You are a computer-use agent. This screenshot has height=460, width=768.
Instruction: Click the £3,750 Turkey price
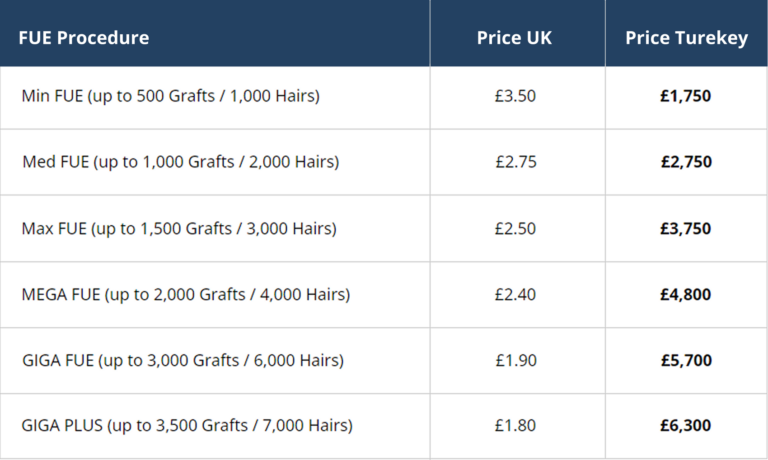pyautogui.click(x=686, y=228)
